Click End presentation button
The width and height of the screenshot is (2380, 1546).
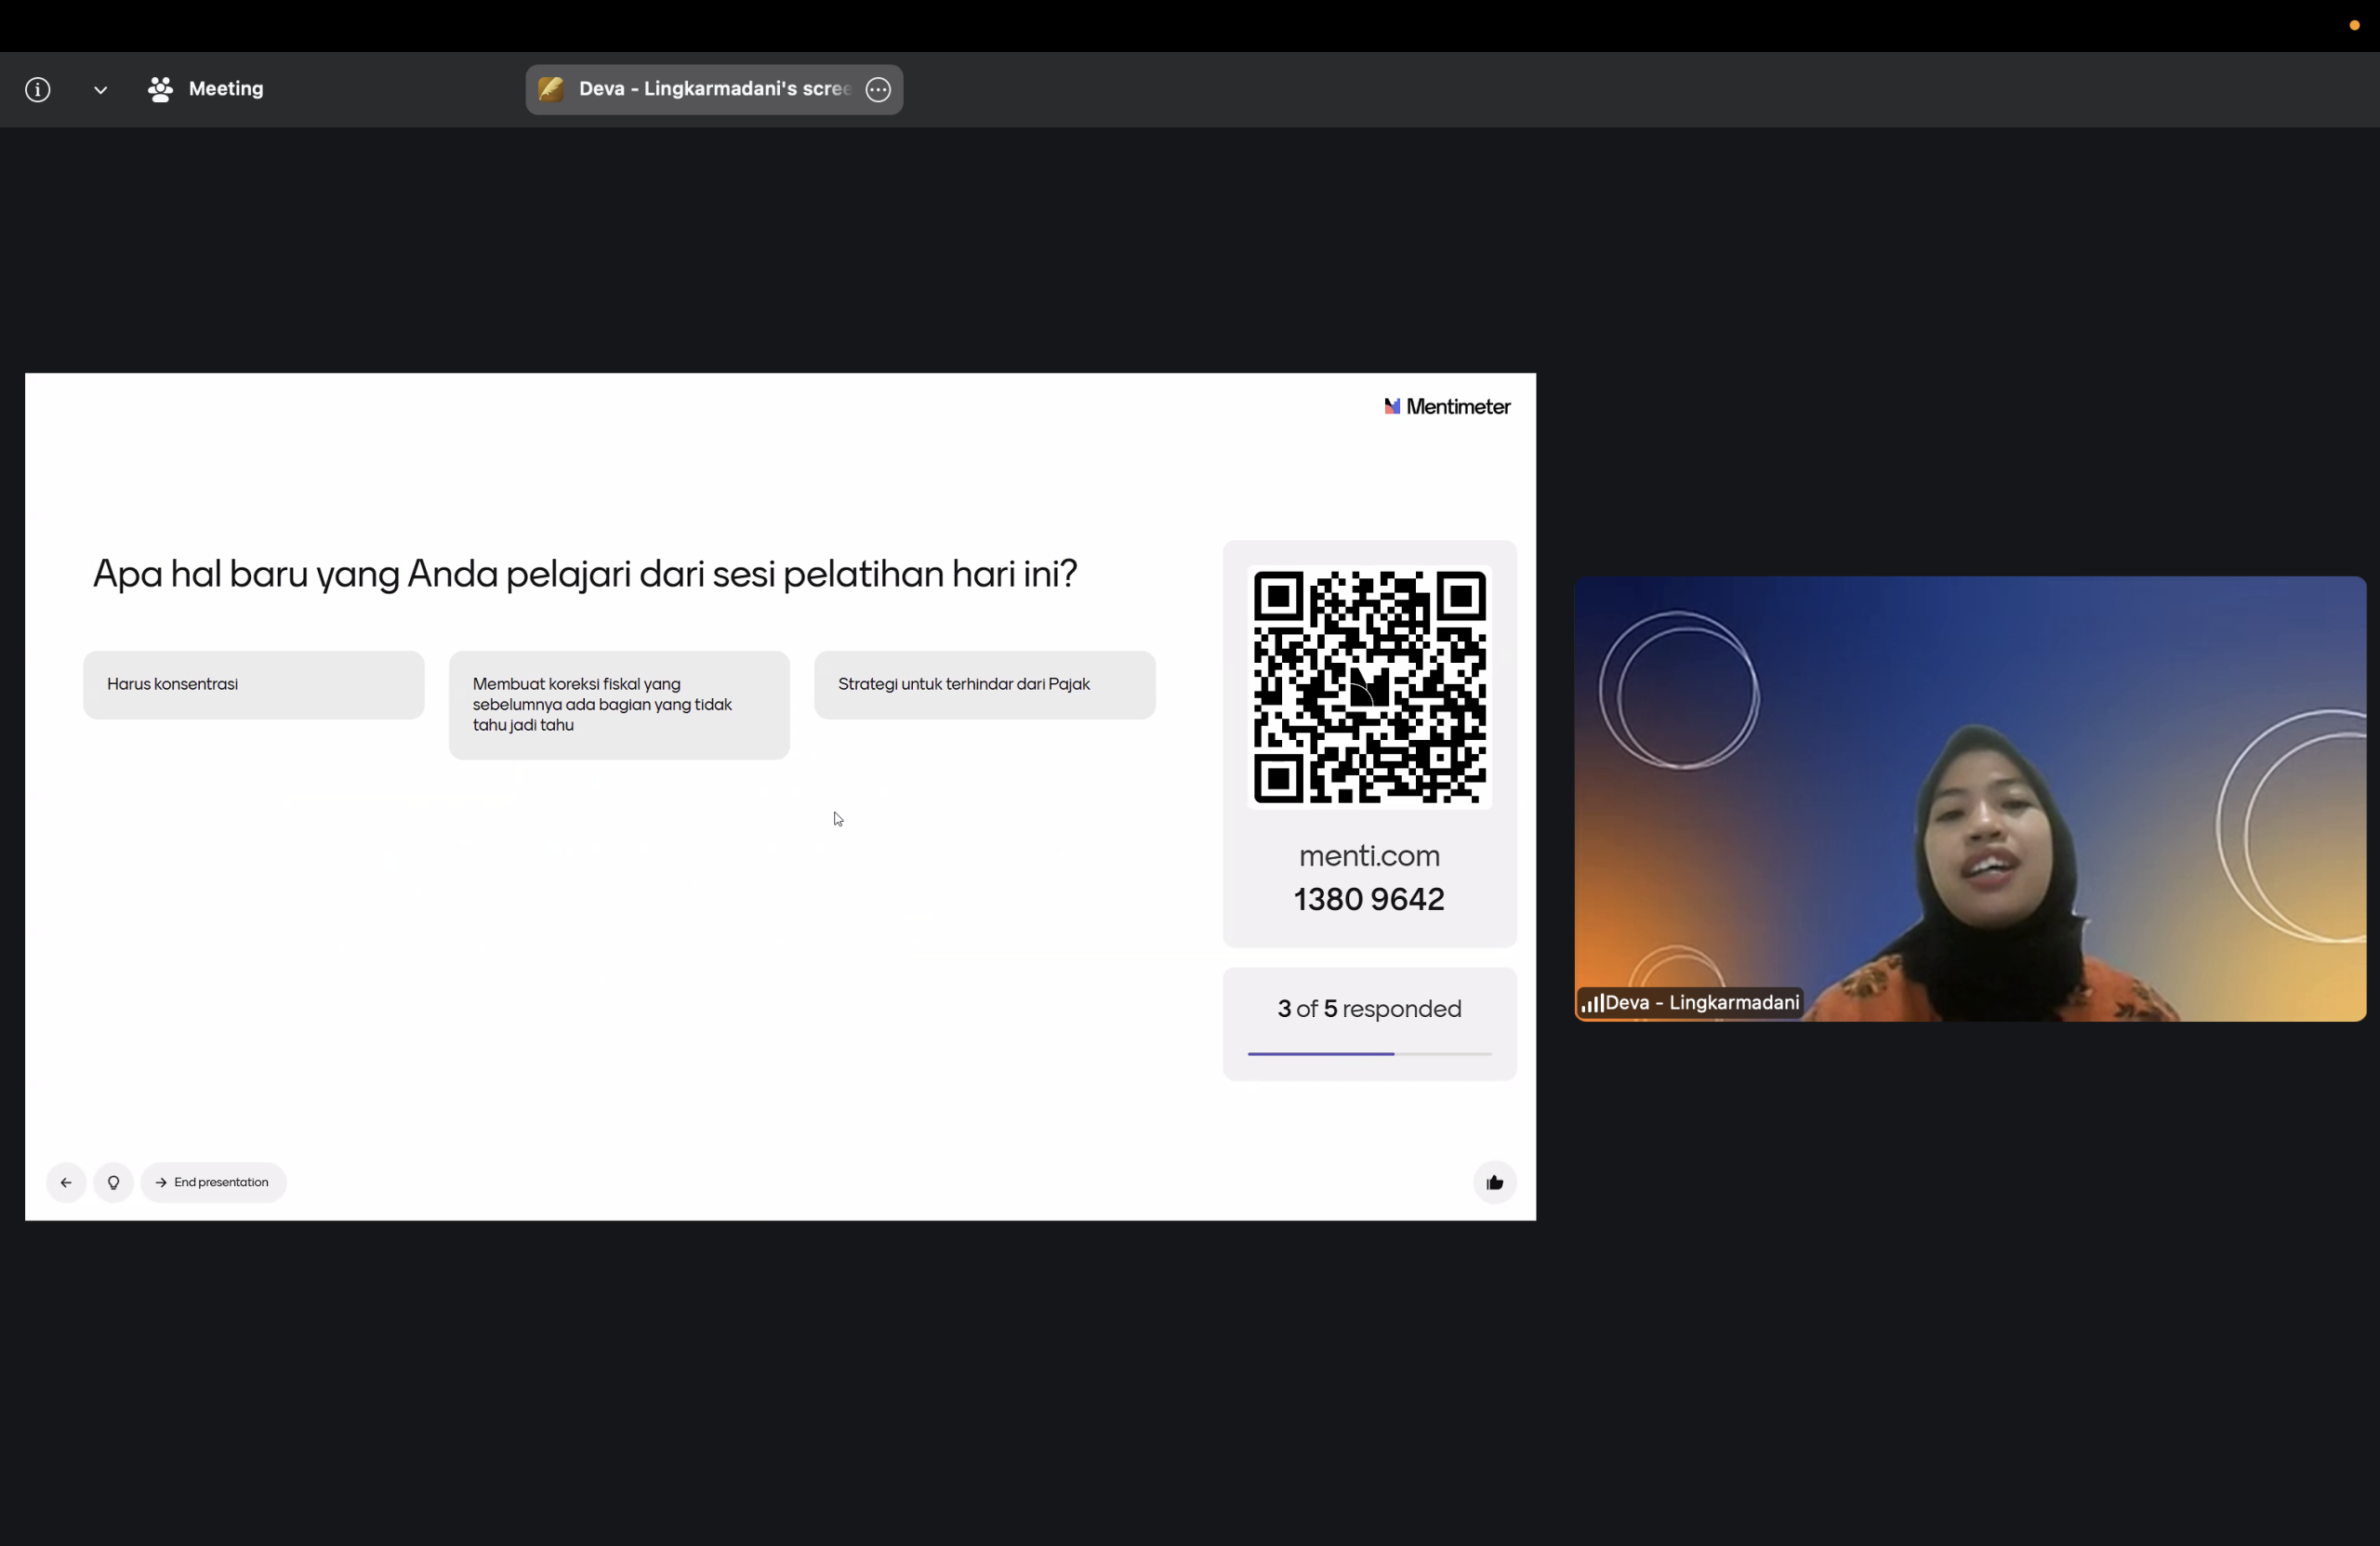click(213, 1182)
